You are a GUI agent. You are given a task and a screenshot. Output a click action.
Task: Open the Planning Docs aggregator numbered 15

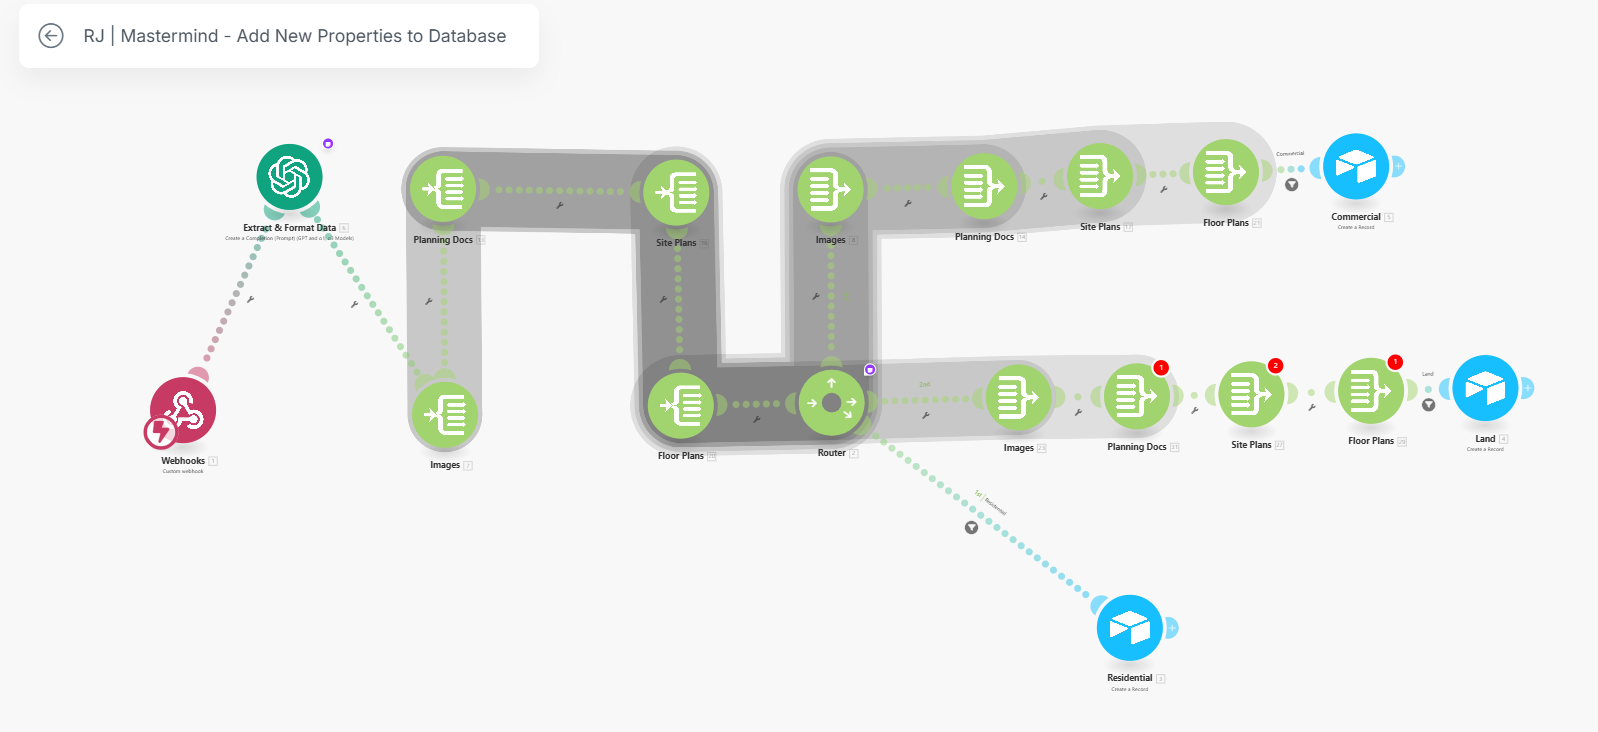coord(443,189)
